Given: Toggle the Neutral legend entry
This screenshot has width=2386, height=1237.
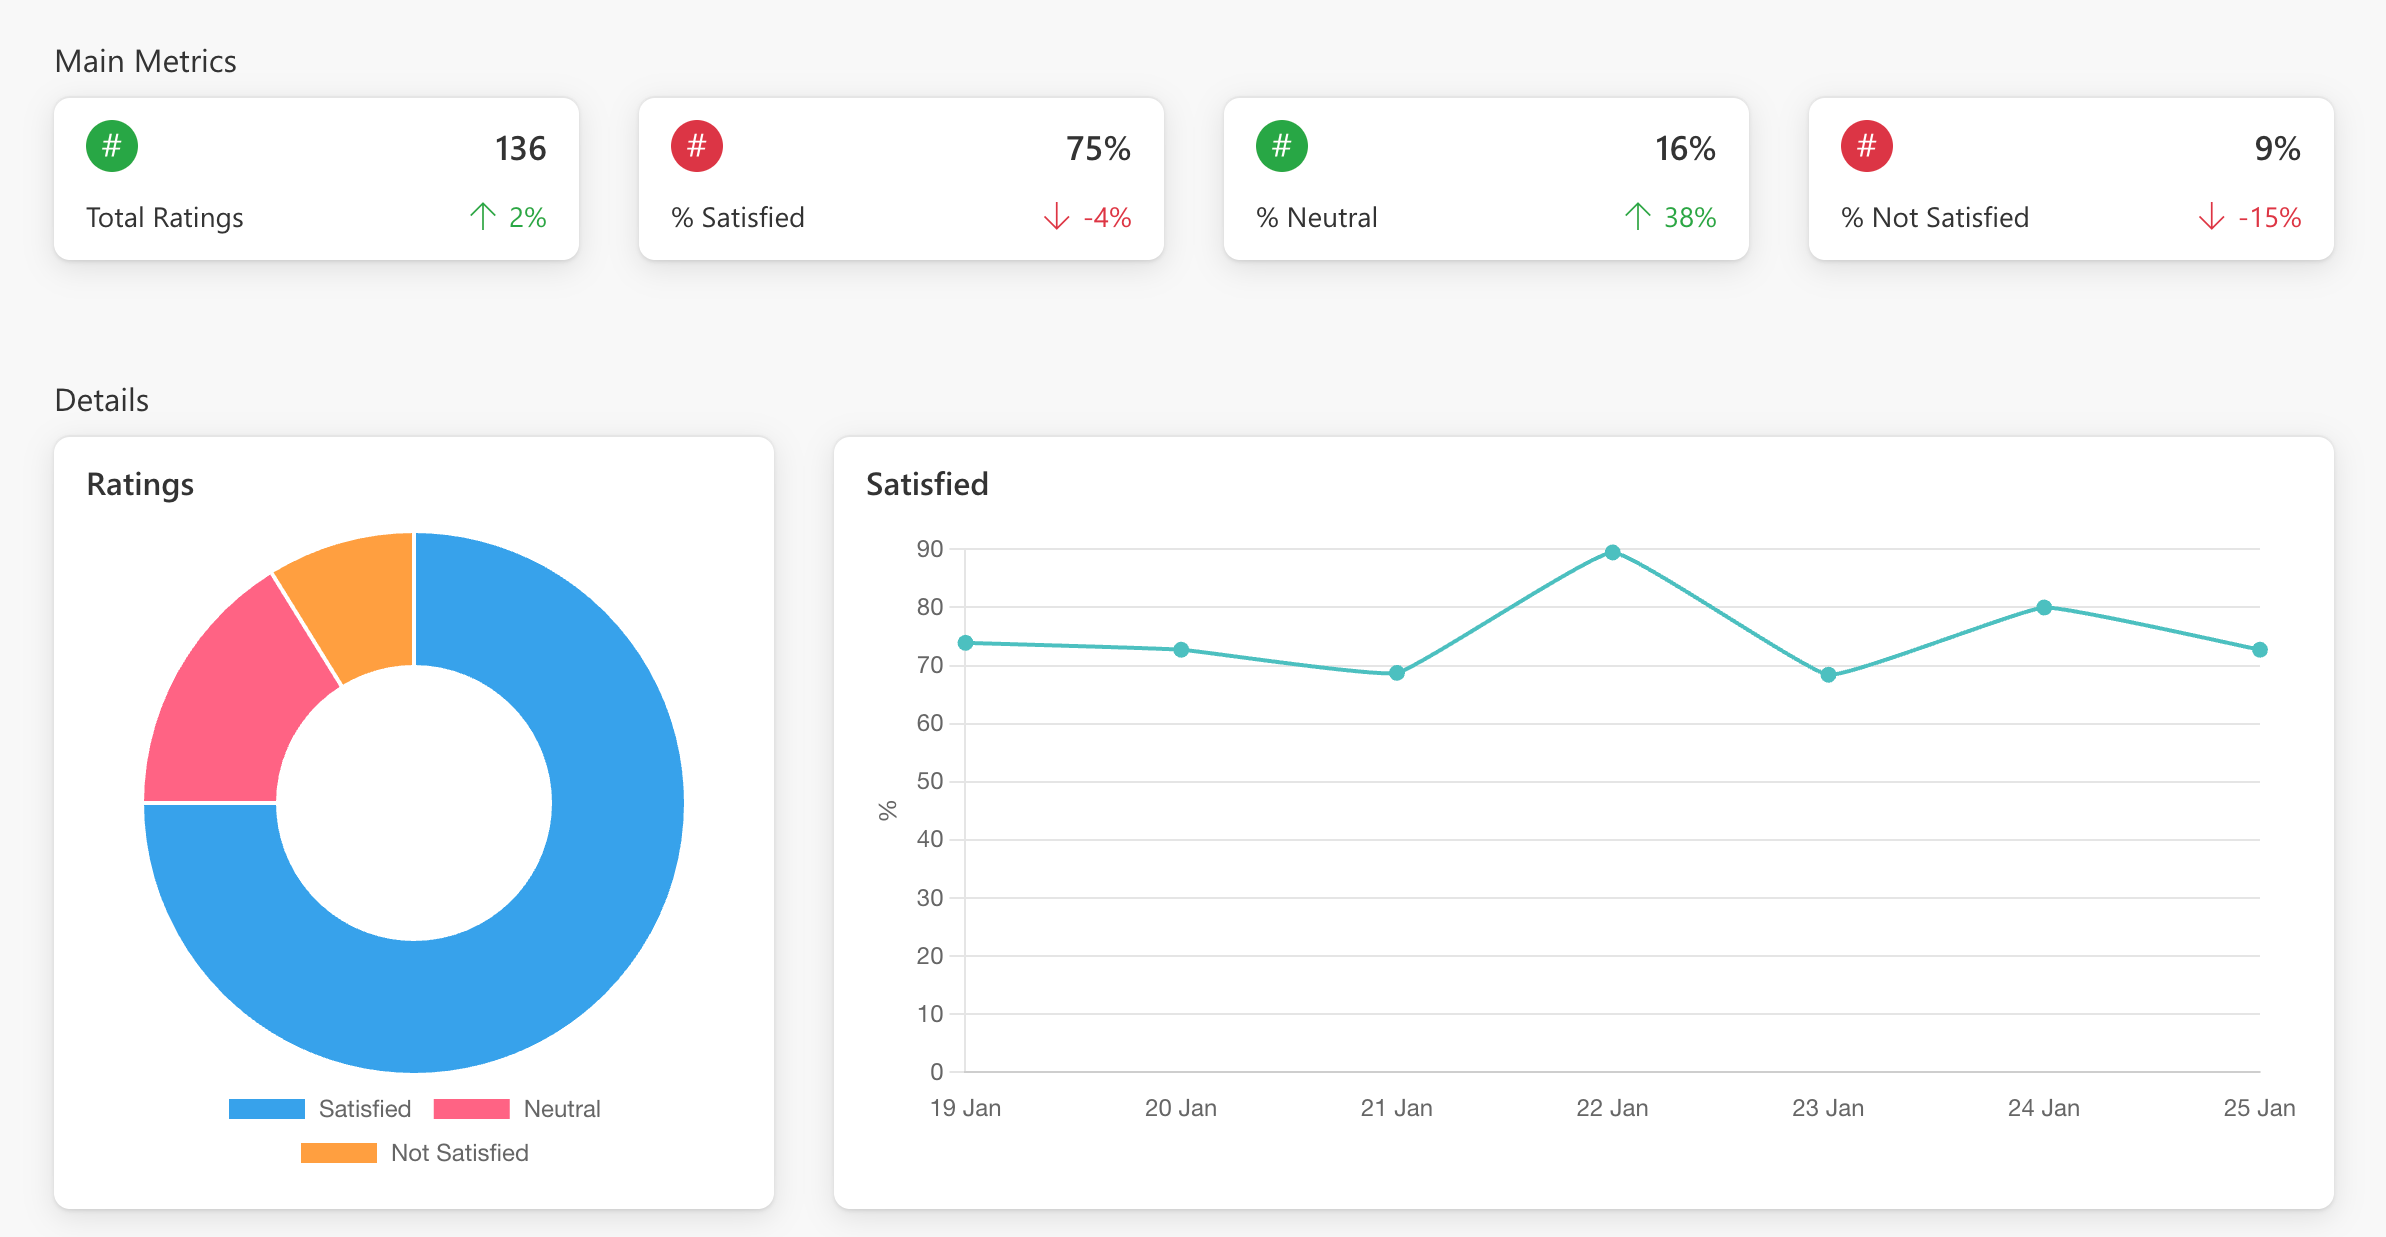Looking at the screenshot, I should pyautogui.click(x=561, y=1109).
